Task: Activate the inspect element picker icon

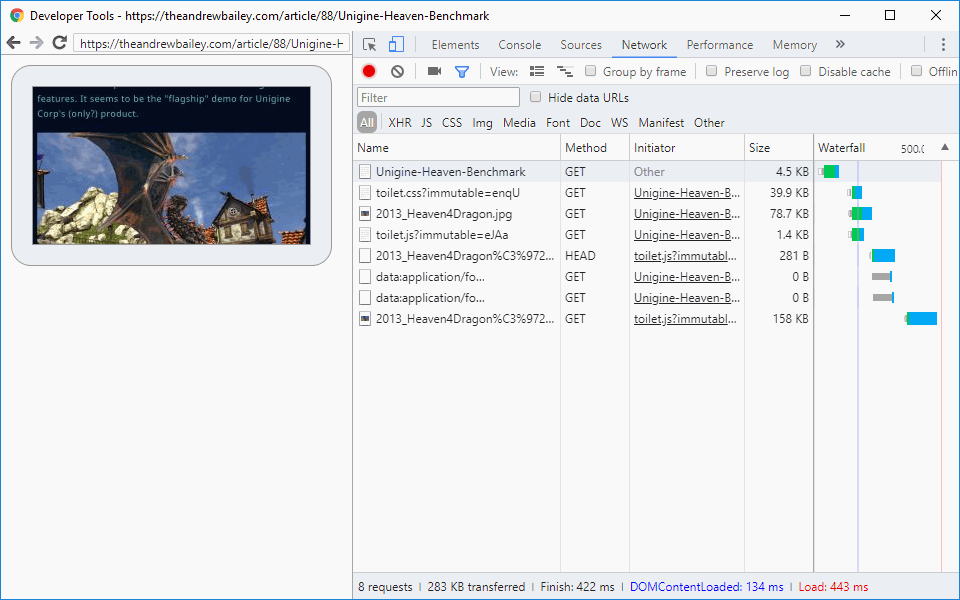Action: coord(369,45)
